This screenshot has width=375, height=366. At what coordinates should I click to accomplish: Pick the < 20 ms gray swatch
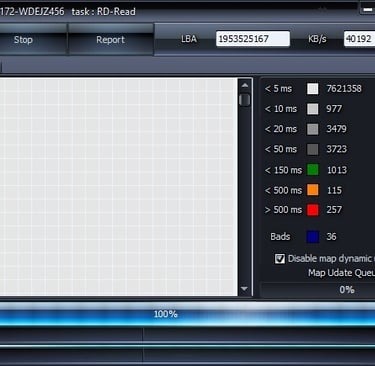[x=312, y=129]
